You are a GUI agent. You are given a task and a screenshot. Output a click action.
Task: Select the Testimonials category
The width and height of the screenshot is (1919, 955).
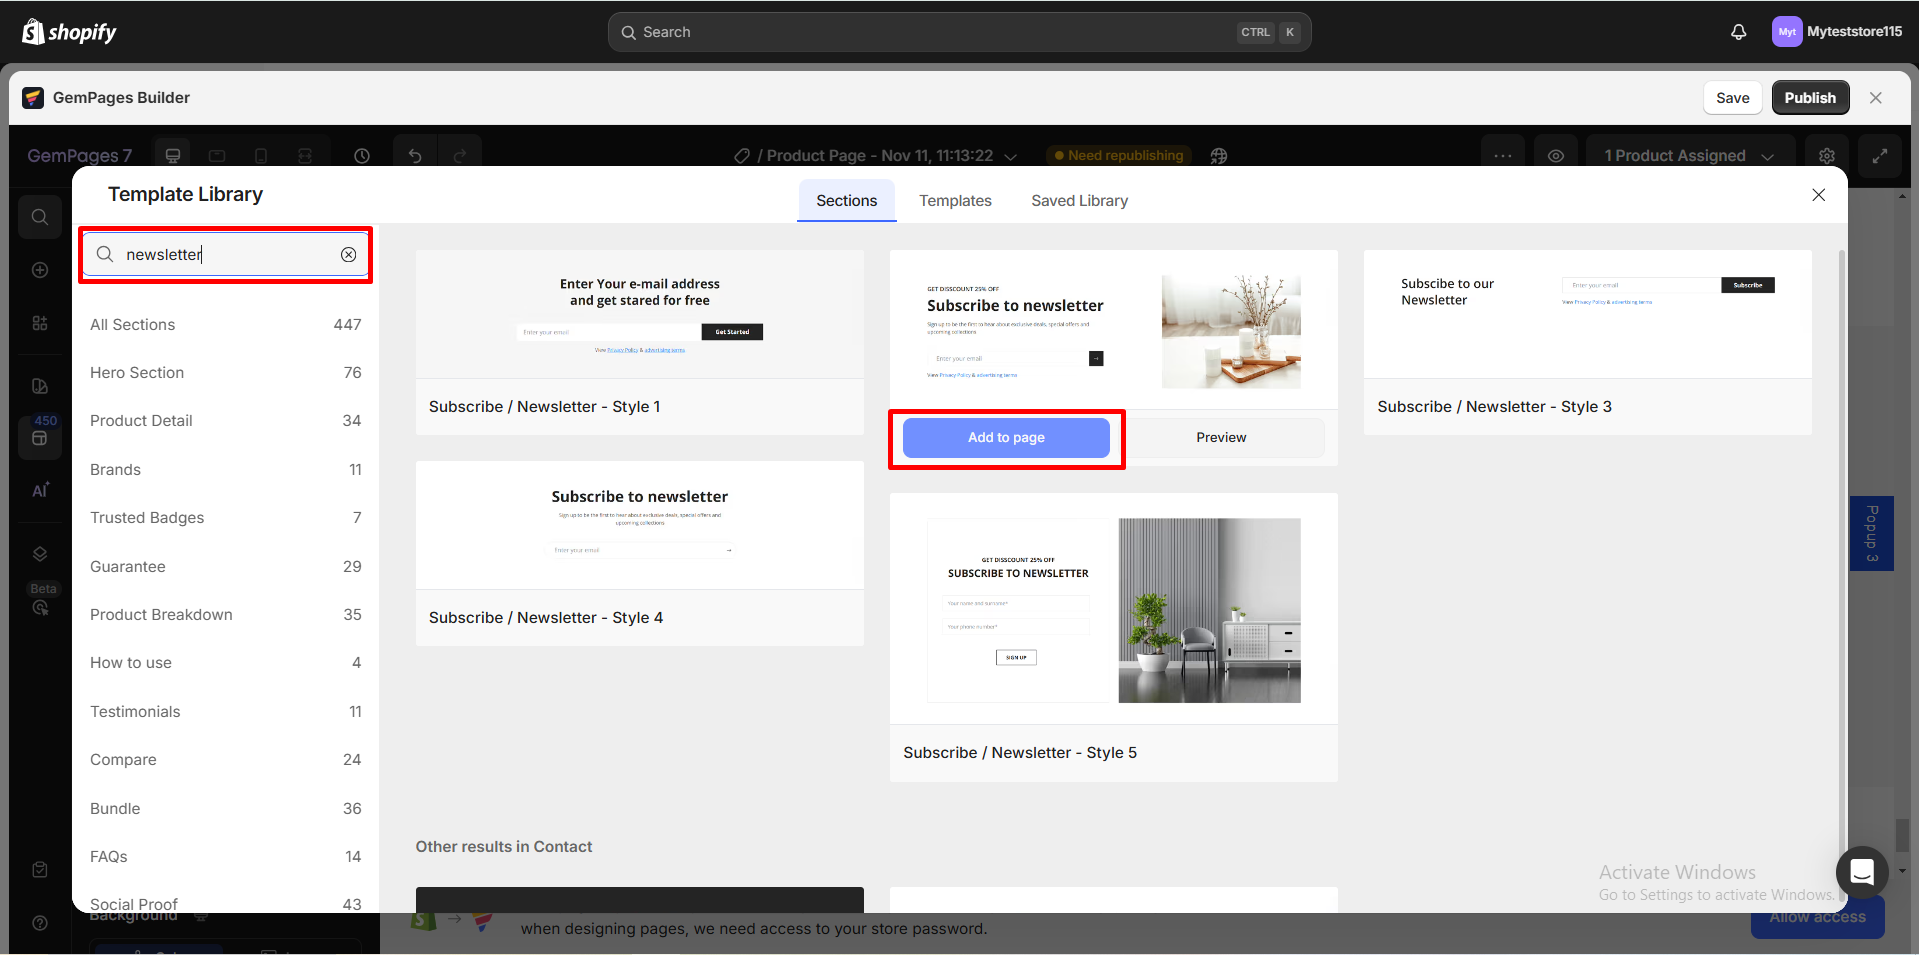(135, 712)
